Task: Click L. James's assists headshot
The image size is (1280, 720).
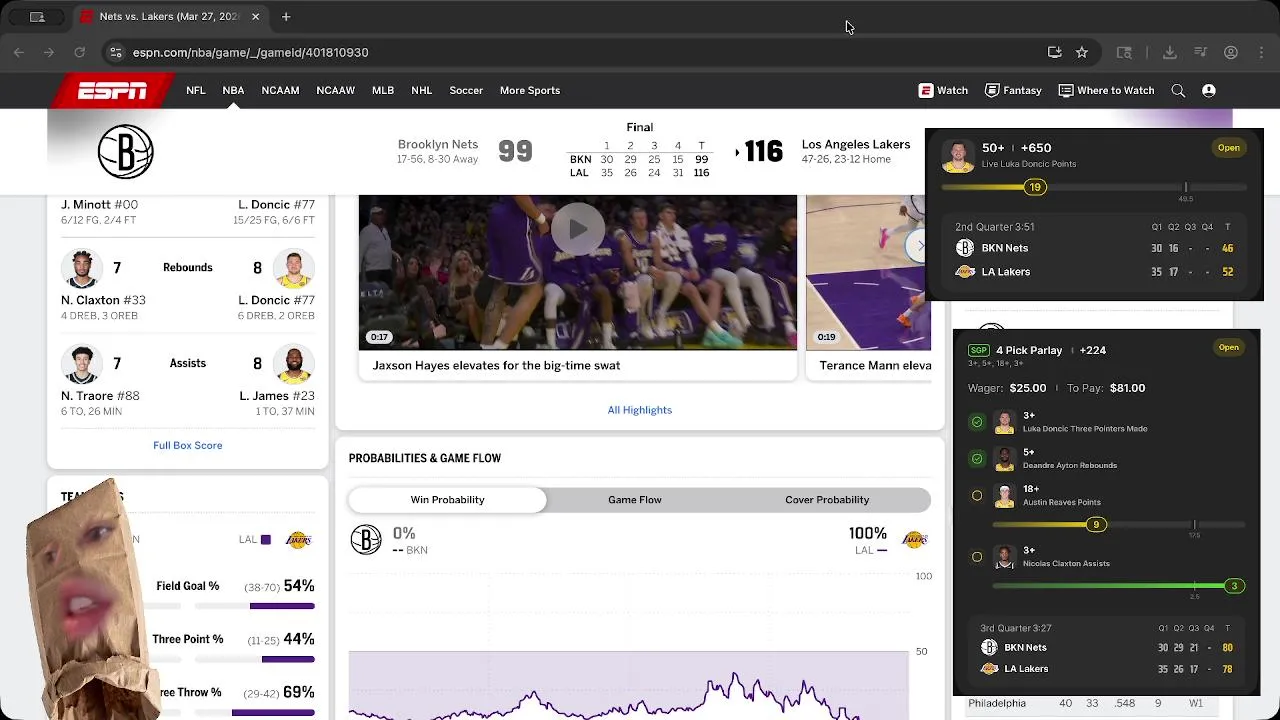Action: tap(294, 364)
